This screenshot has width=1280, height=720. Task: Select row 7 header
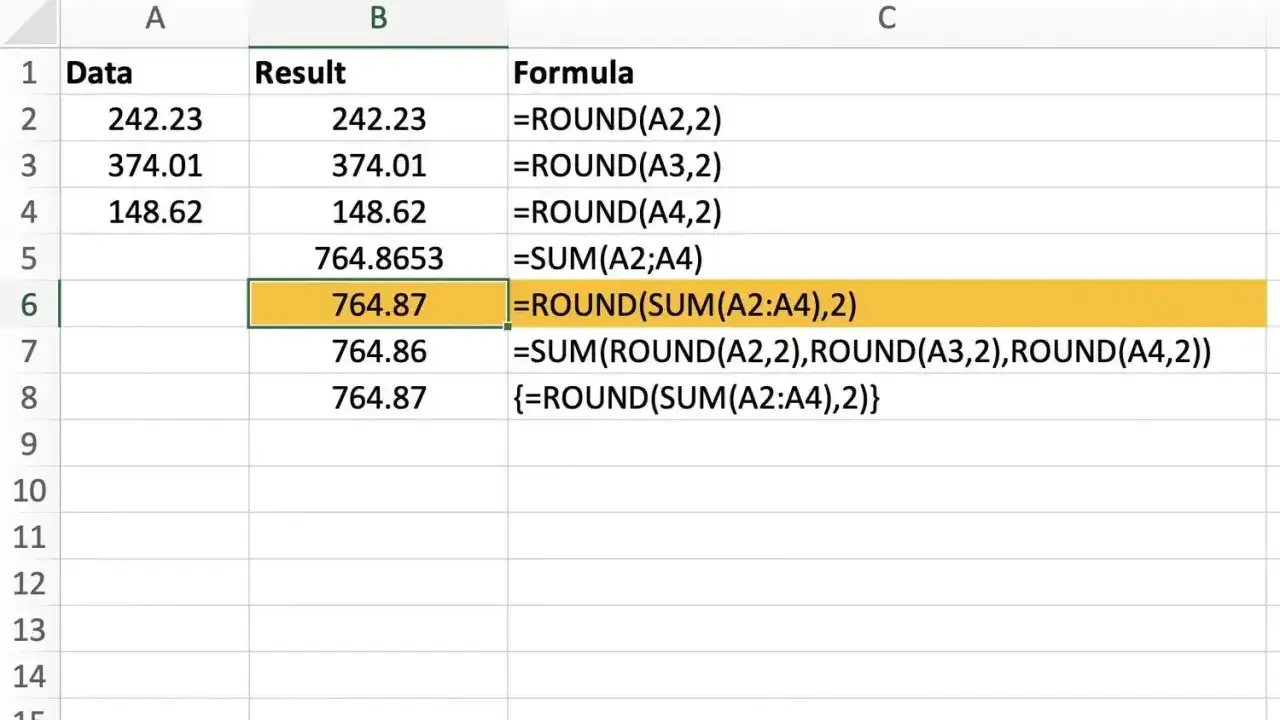[29, 351]
